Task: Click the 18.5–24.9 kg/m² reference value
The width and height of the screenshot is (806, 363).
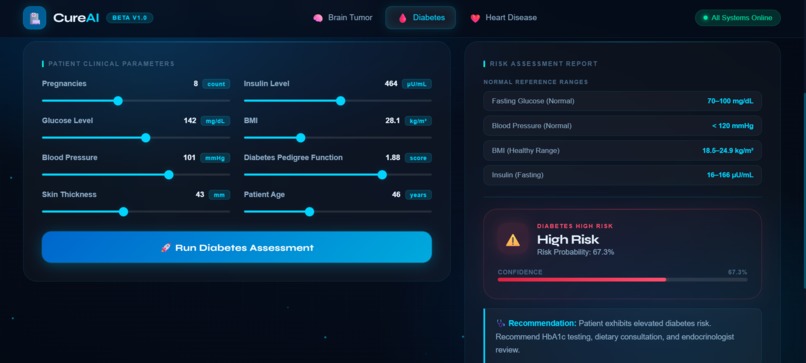Action: [x=728, y=150]
